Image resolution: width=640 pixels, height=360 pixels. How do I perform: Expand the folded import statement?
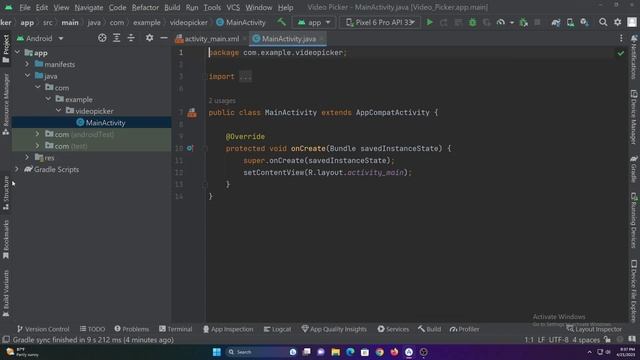point(245,77)
